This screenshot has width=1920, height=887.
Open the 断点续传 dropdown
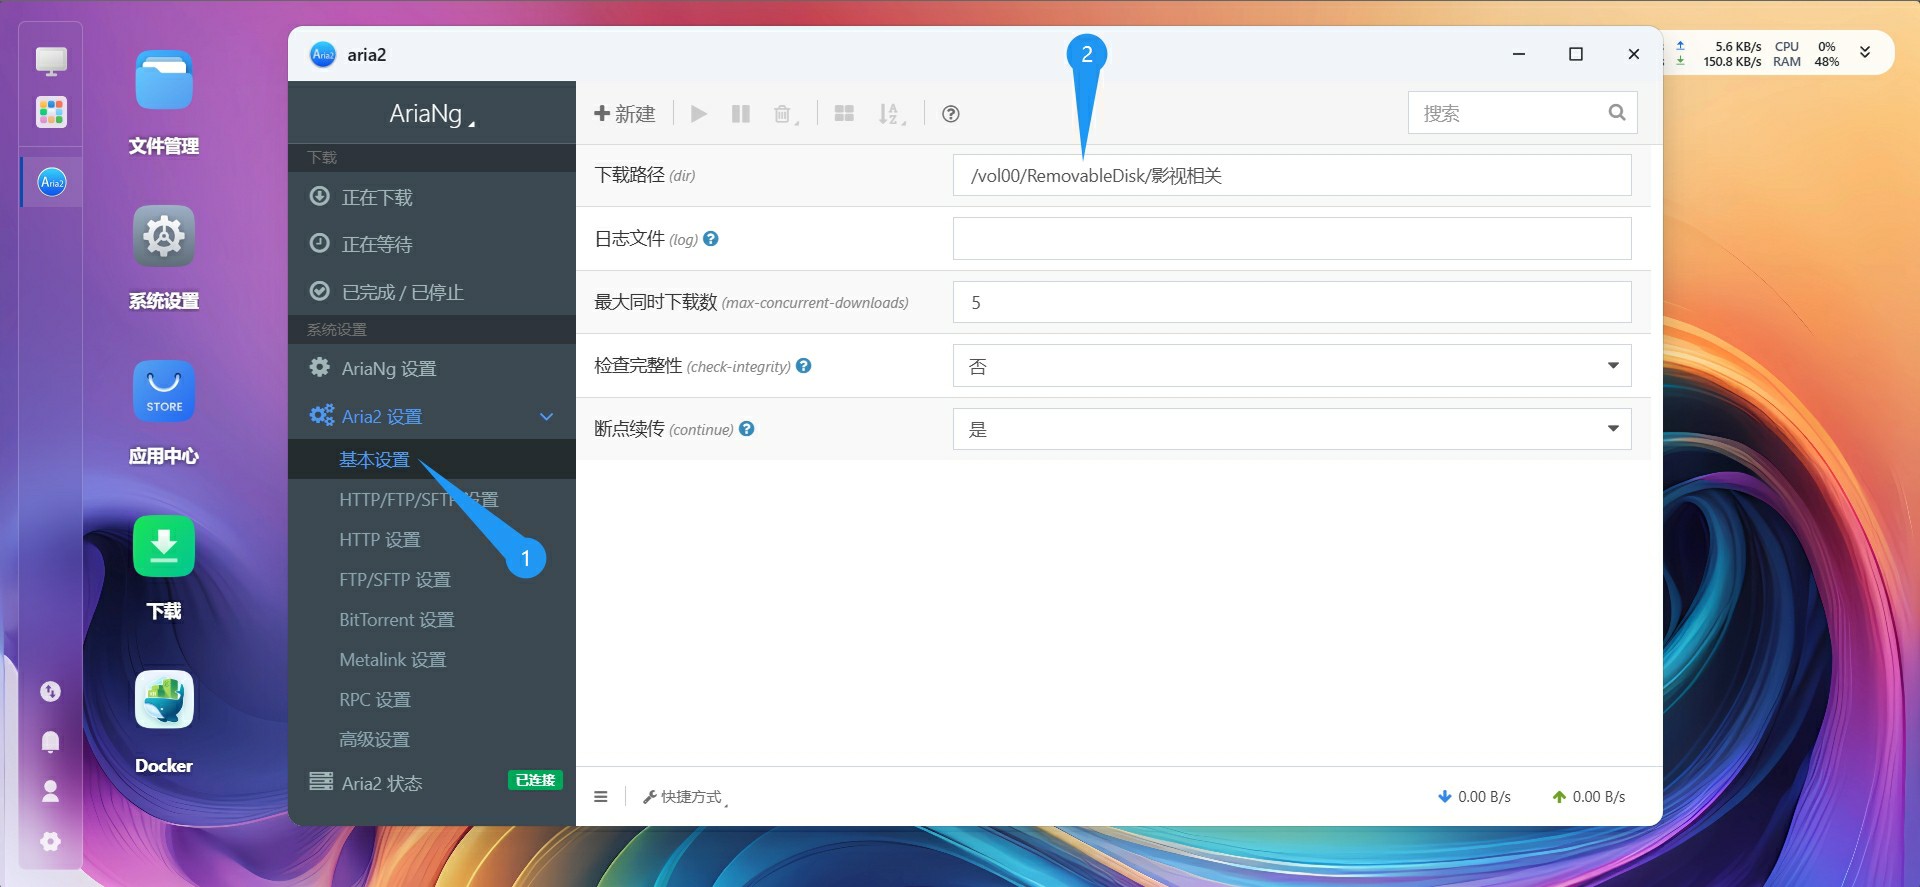click(x=1291, y=429)
